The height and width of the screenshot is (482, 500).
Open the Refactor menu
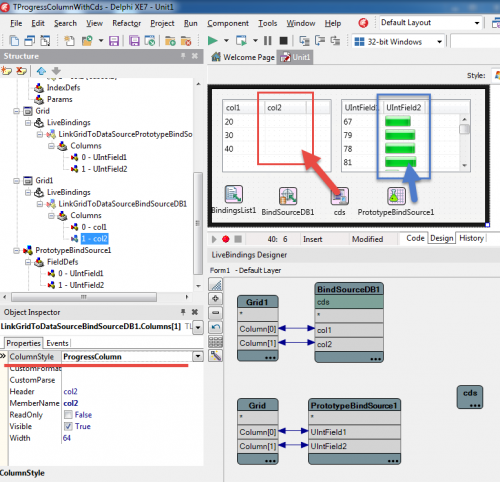tap(126, 23)
